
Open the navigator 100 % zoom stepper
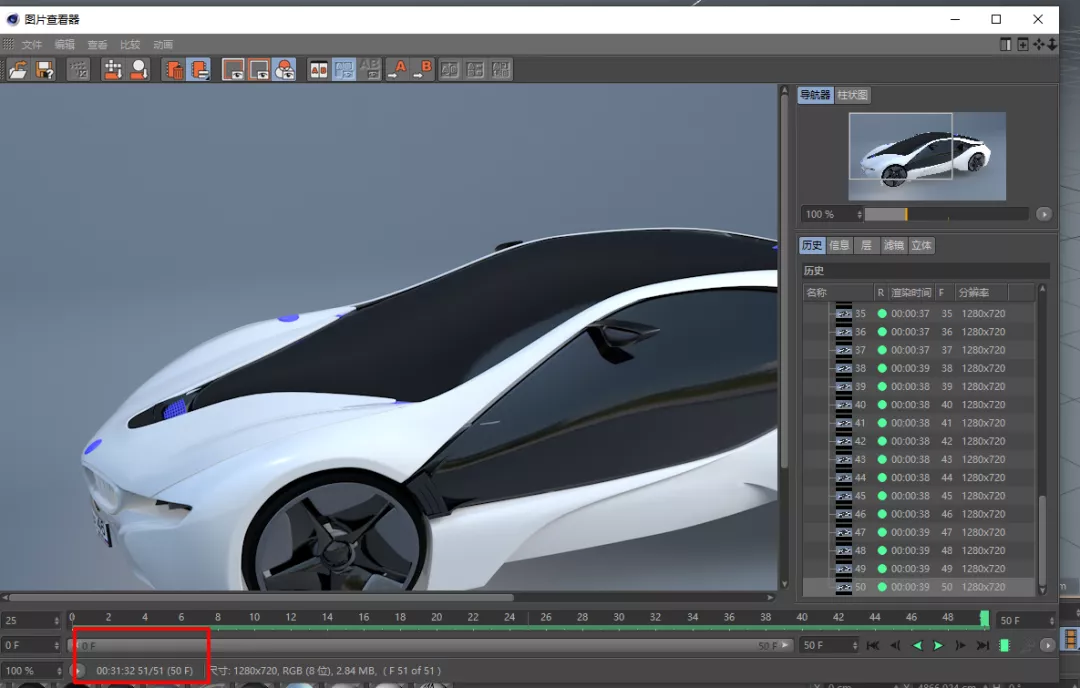(x=859, y=214)
